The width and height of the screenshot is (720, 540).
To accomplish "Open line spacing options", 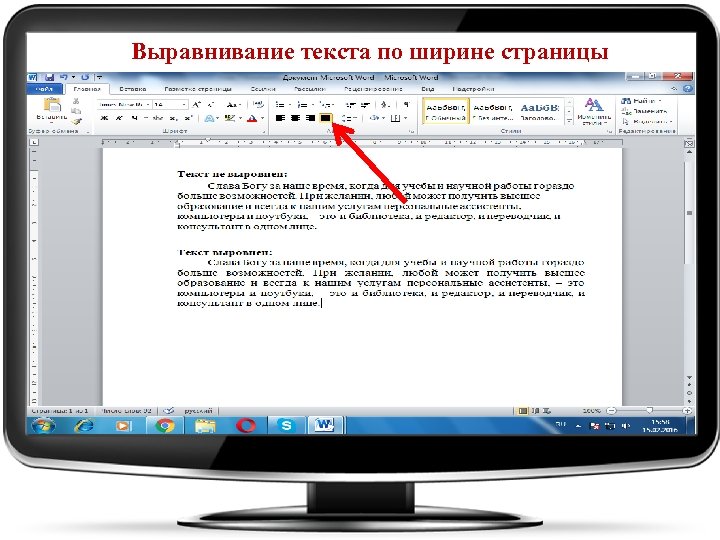I will coord(349,118).
